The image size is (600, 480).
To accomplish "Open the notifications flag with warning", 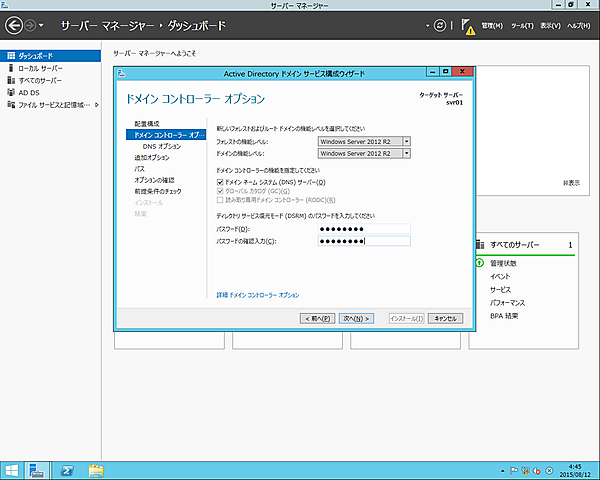I will point(468,26).
